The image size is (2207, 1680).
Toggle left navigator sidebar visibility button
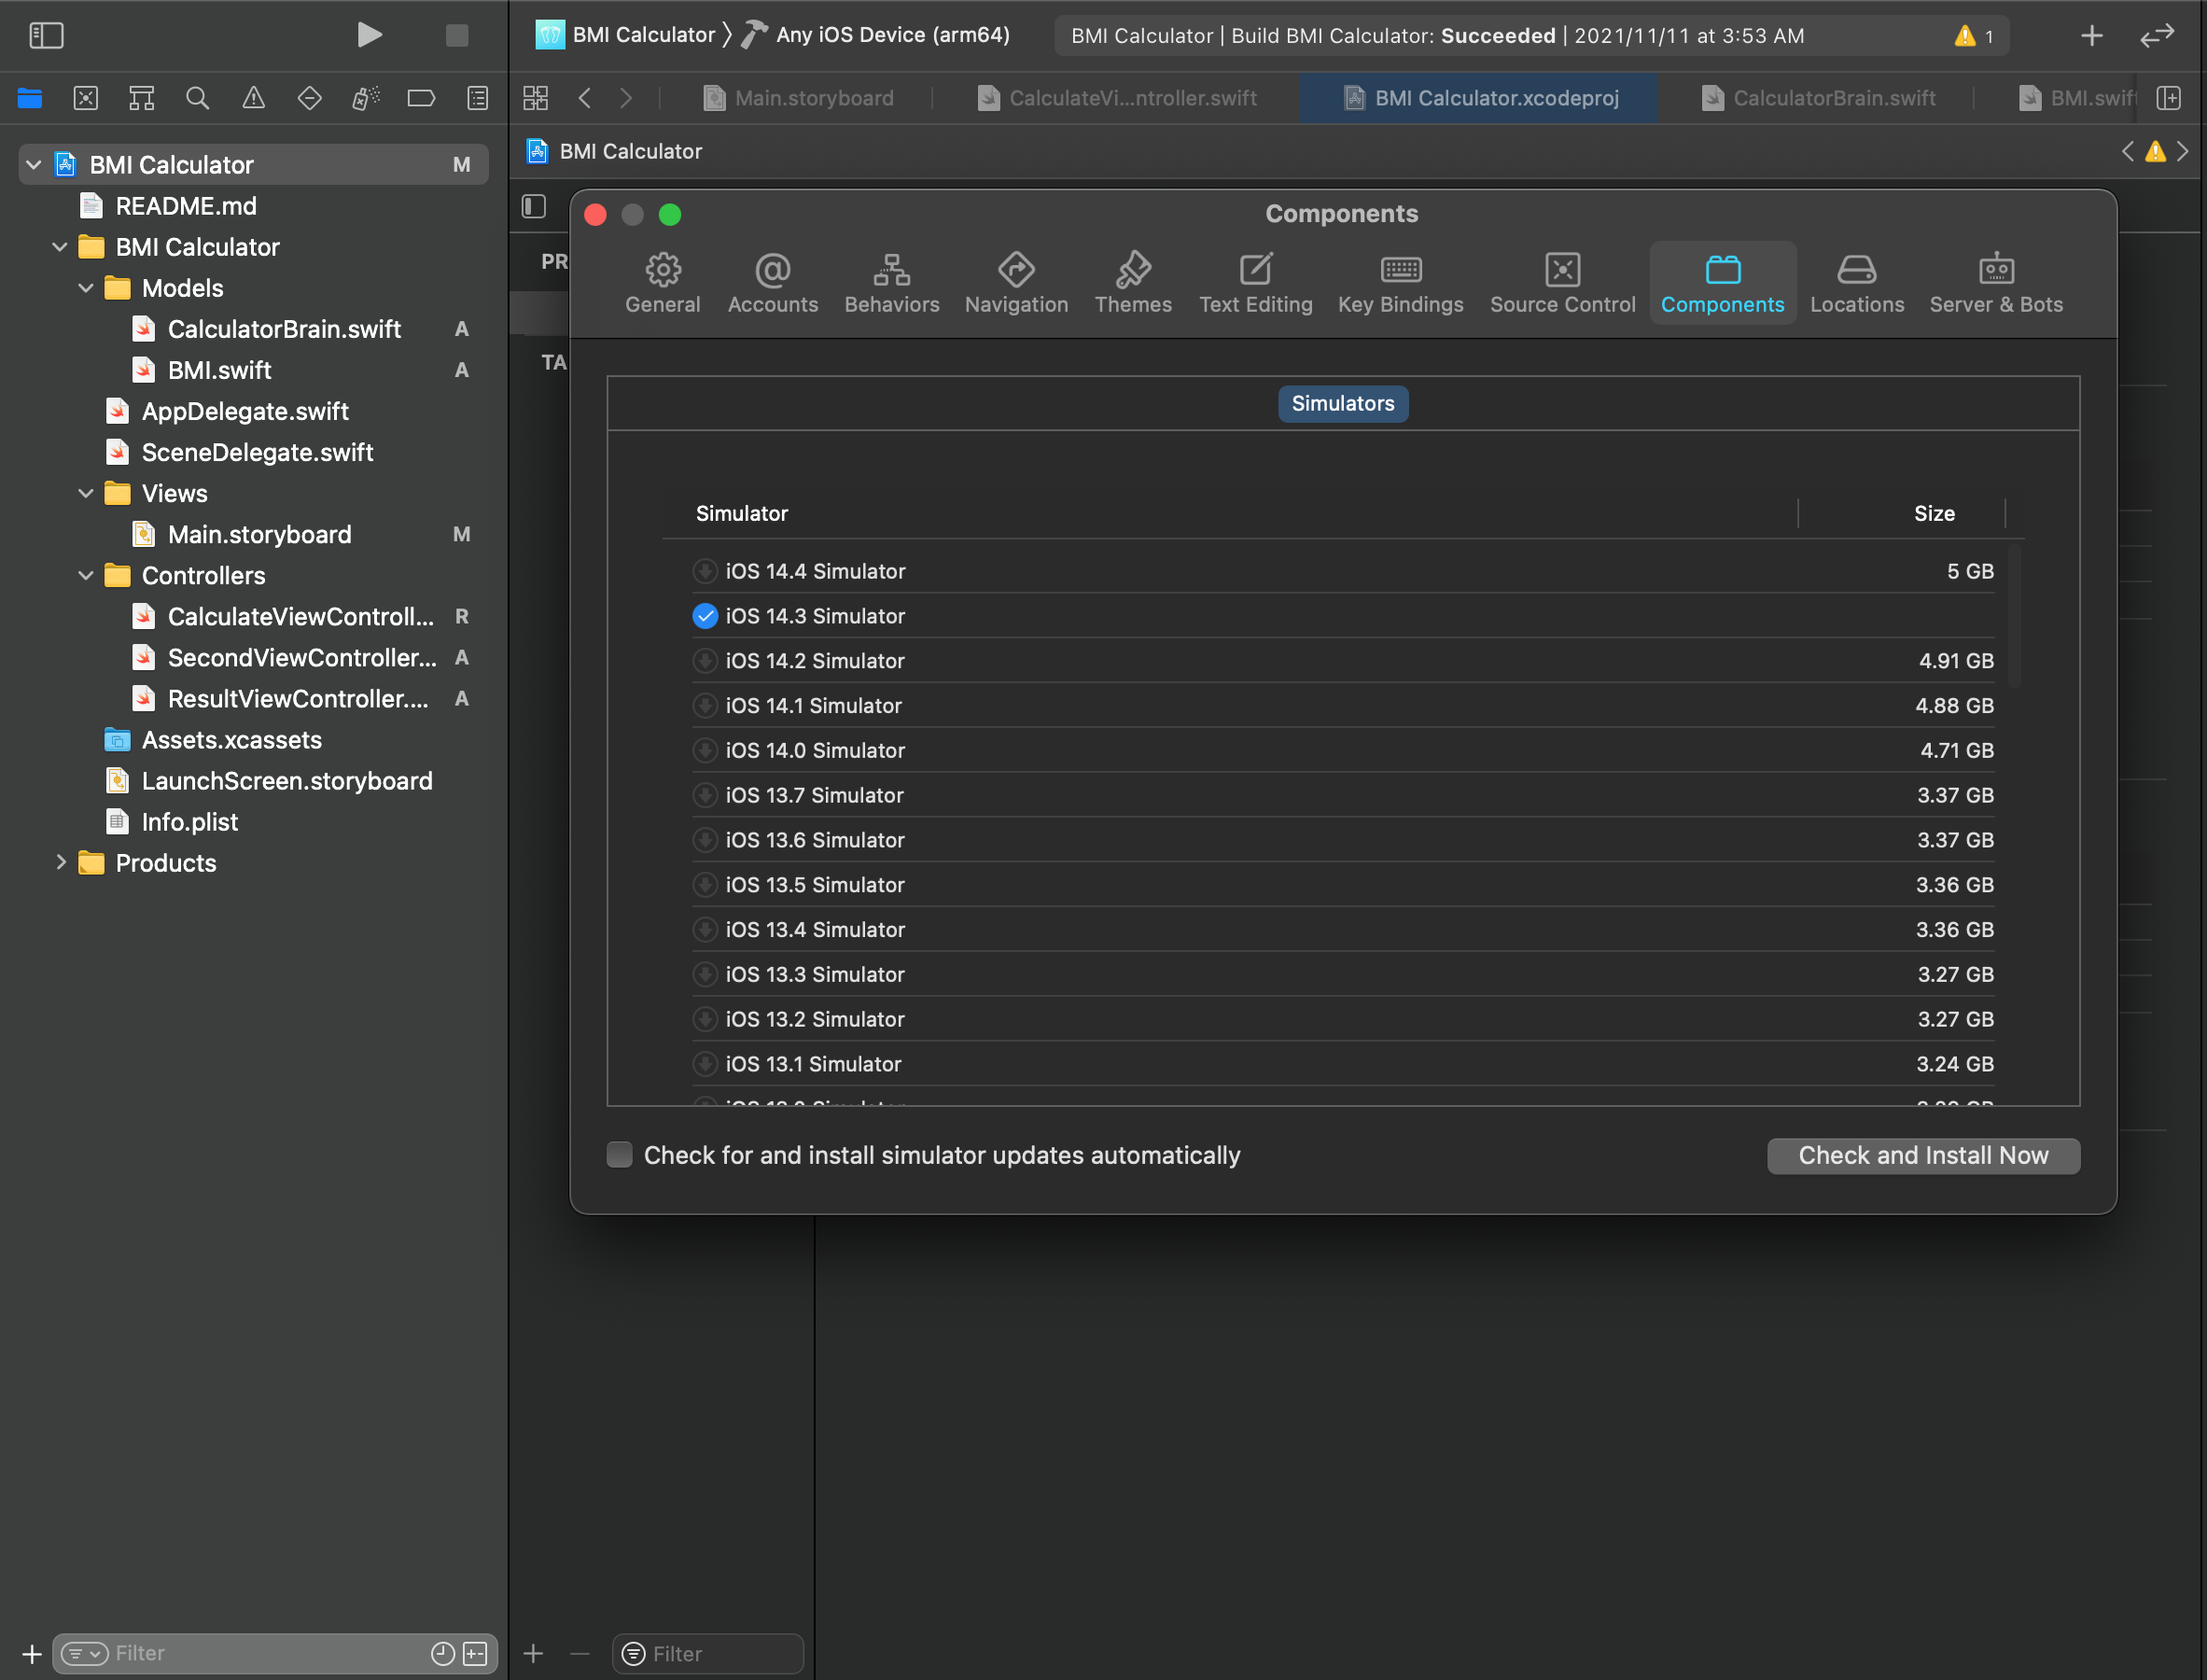pyautogui.click(x=46, y=35)
